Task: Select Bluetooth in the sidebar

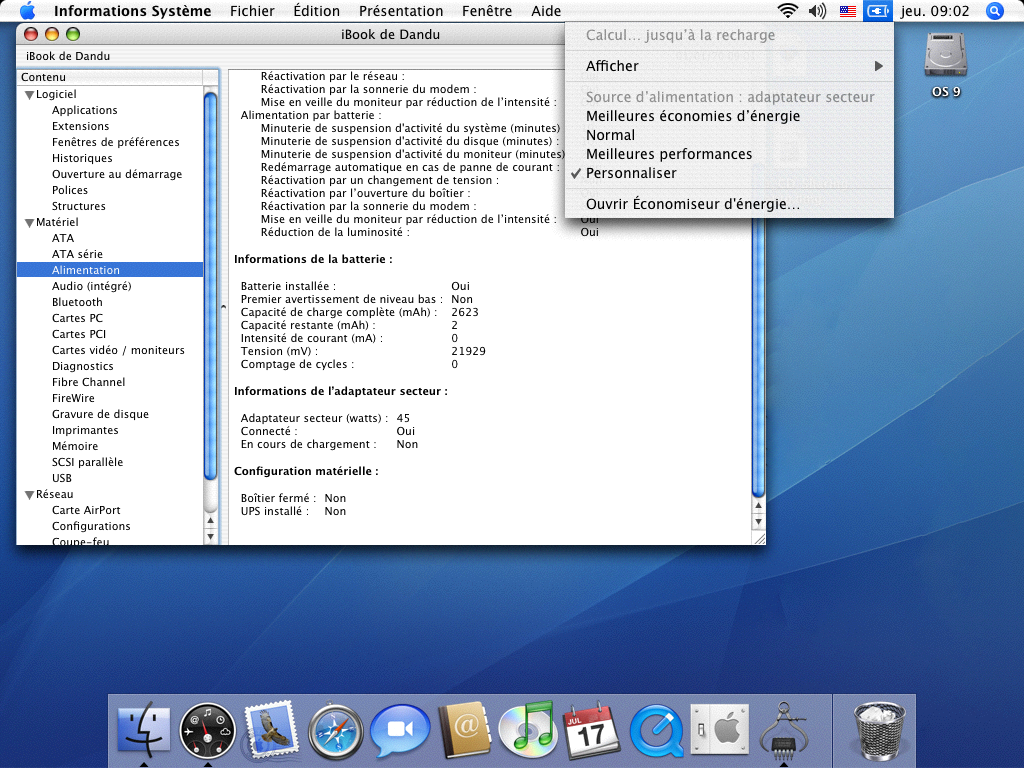Action: click(x=77, y=302)
